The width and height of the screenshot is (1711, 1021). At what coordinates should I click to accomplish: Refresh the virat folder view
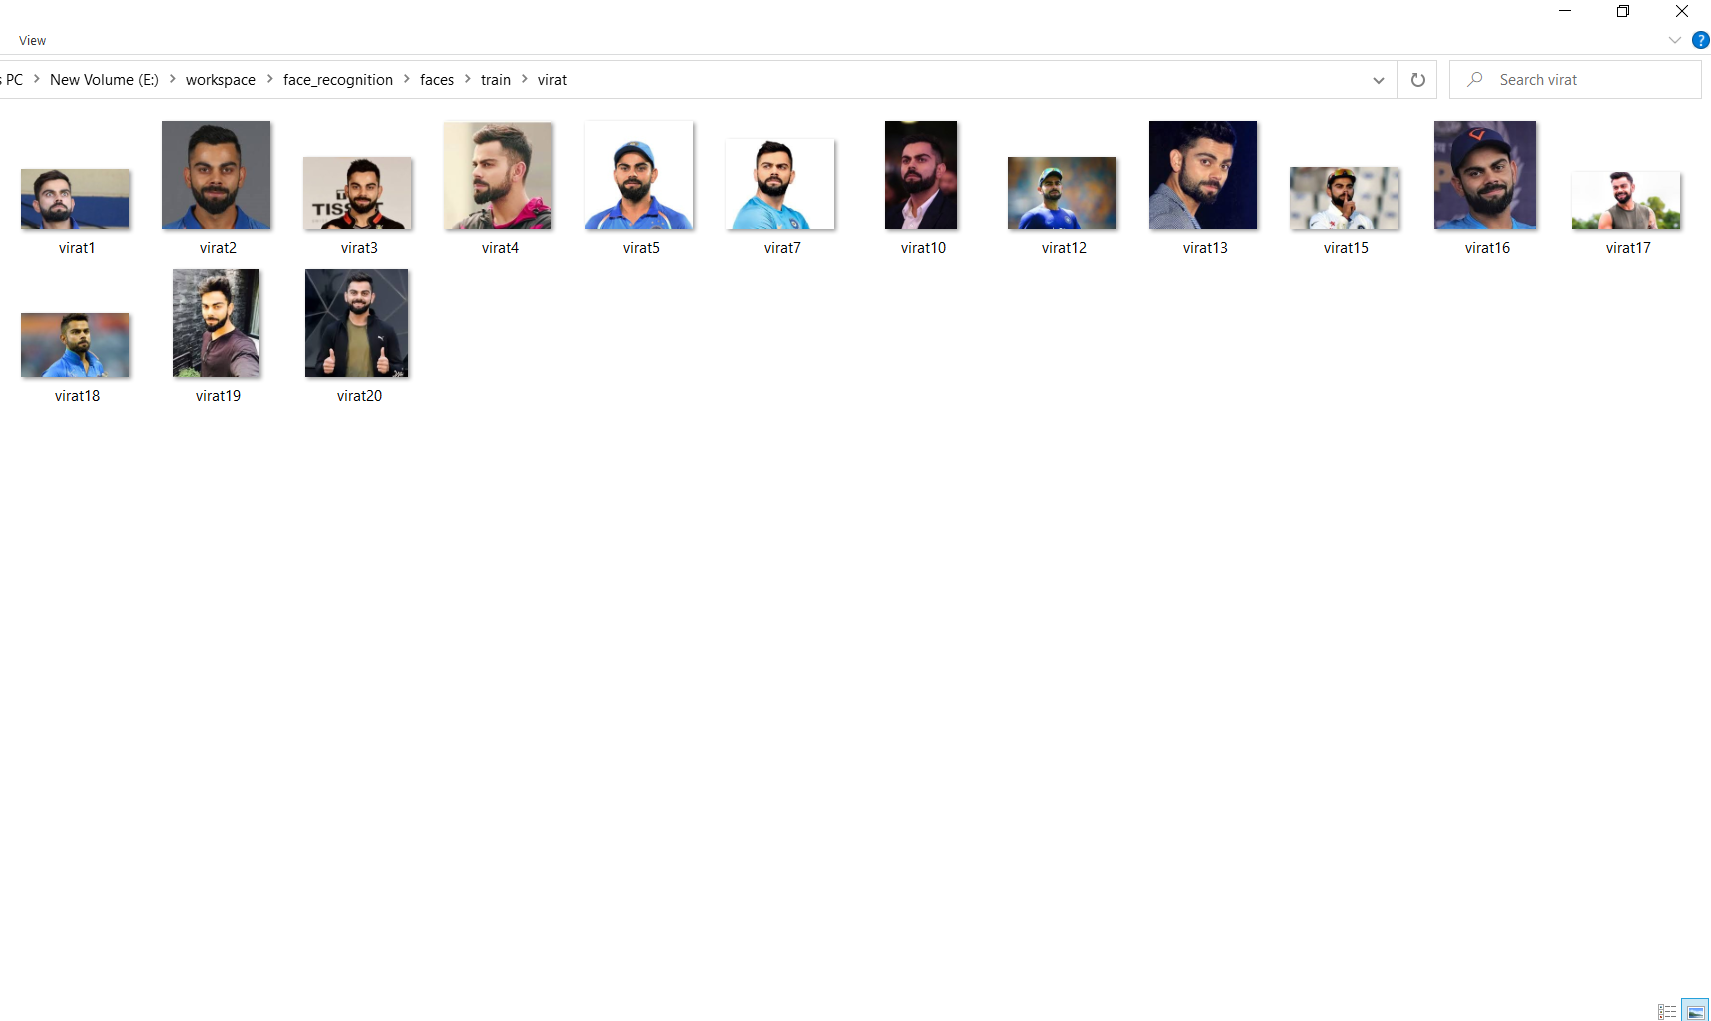coord(1417,80)
